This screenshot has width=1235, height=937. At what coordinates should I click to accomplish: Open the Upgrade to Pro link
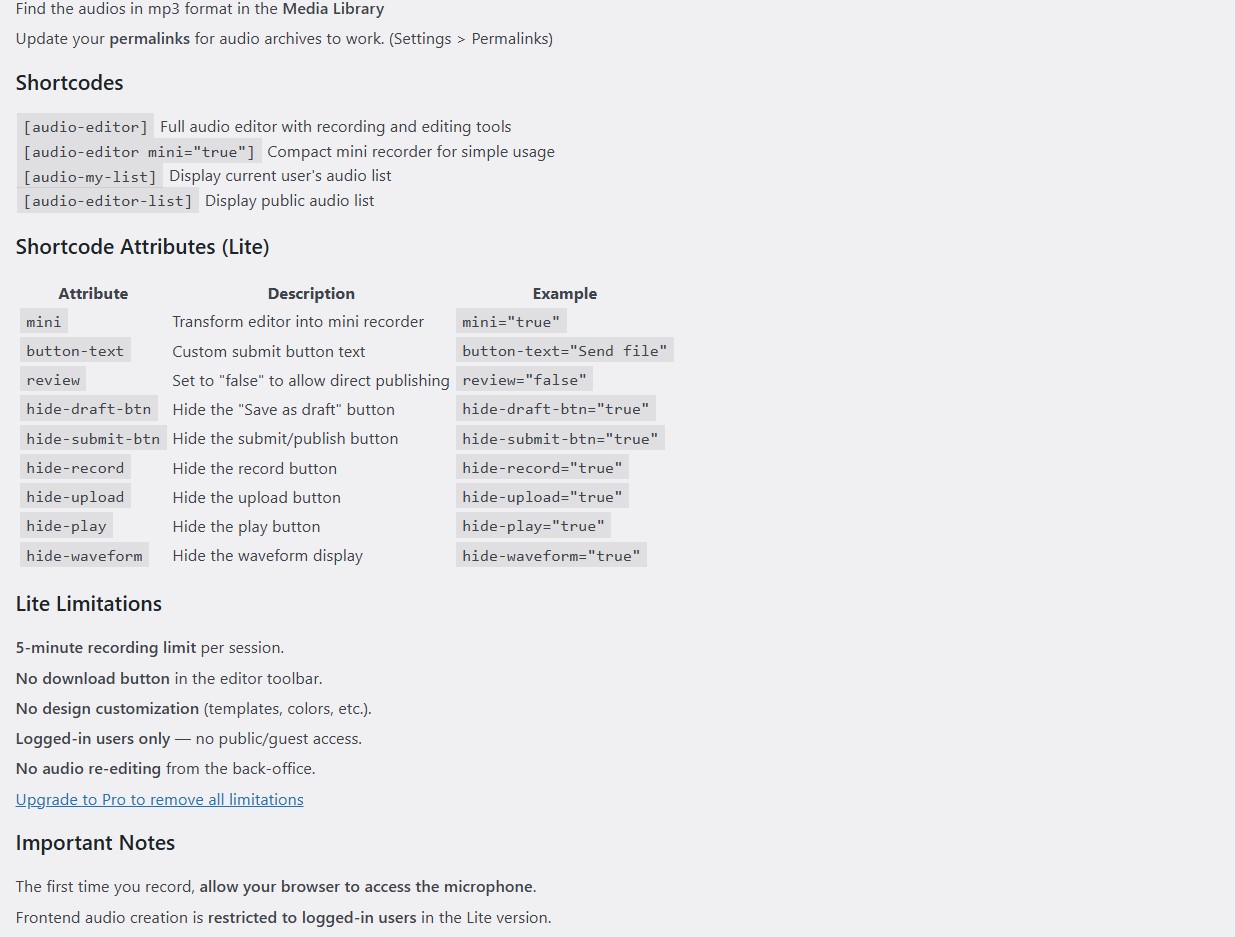[x=159, y=799]
